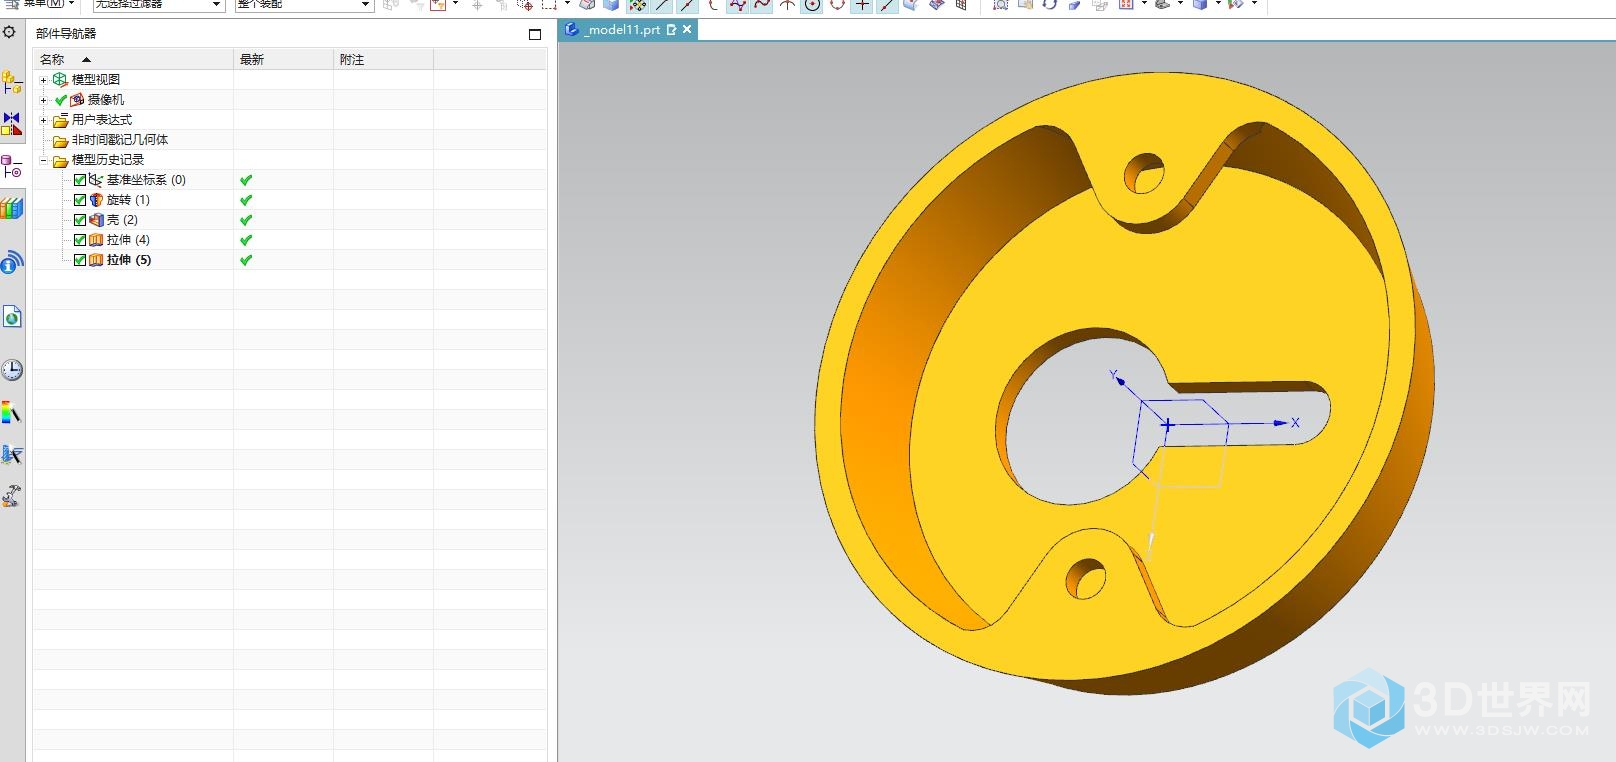1616x762 pixels.
Task: Click the snap point cross icon
Action: pos(862,5)
